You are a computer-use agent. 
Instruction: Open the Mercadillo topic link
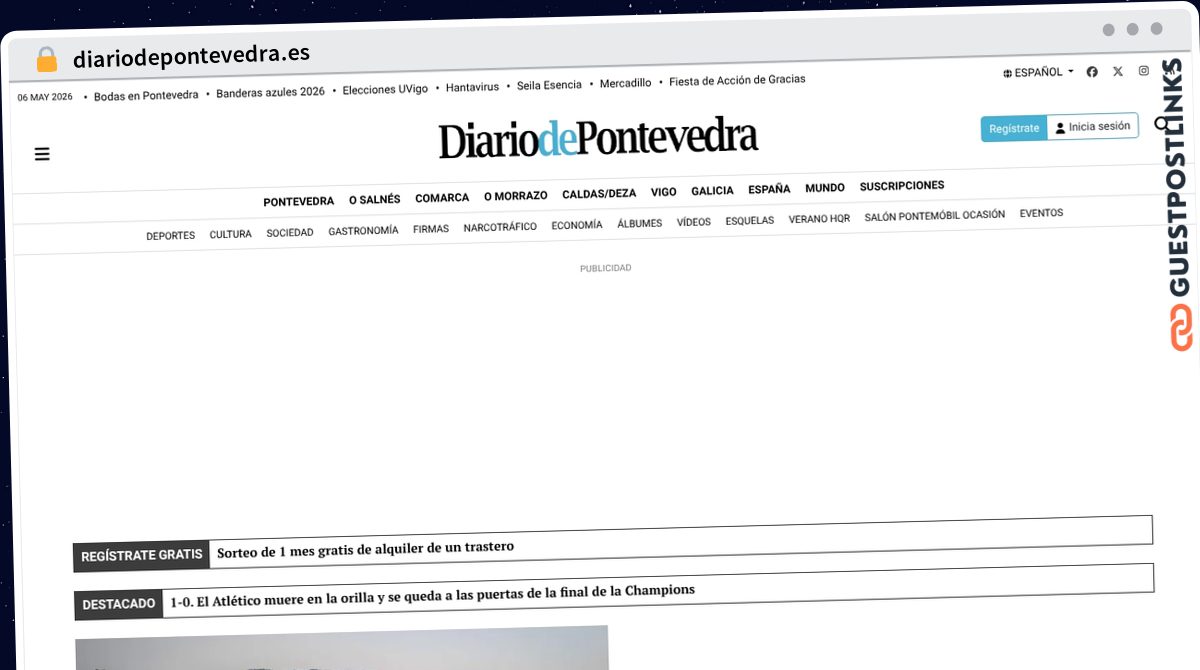tap(625, 84)
